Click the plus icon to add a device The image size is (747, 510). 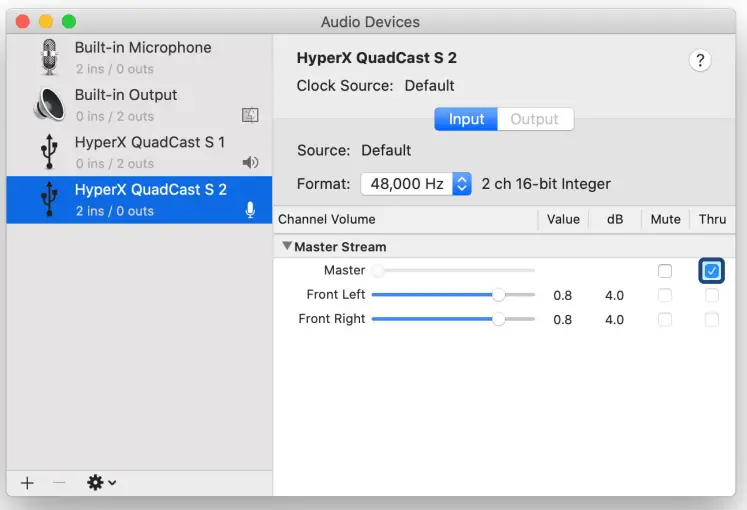point(27,483)
